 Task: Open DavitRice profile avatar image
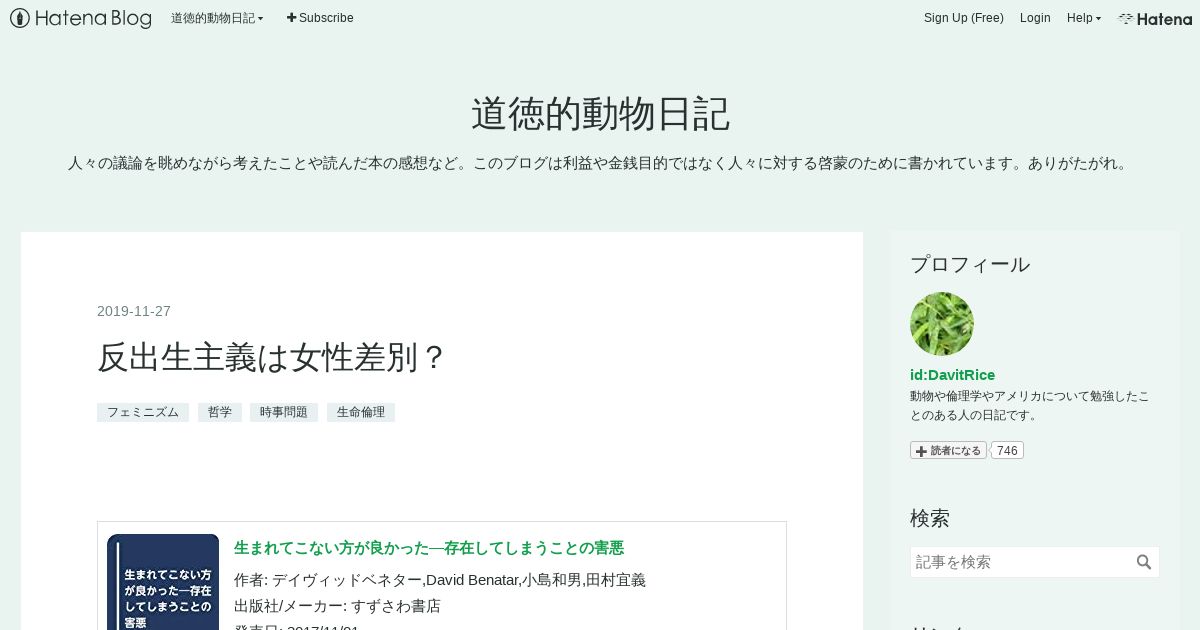coord(942,324)
